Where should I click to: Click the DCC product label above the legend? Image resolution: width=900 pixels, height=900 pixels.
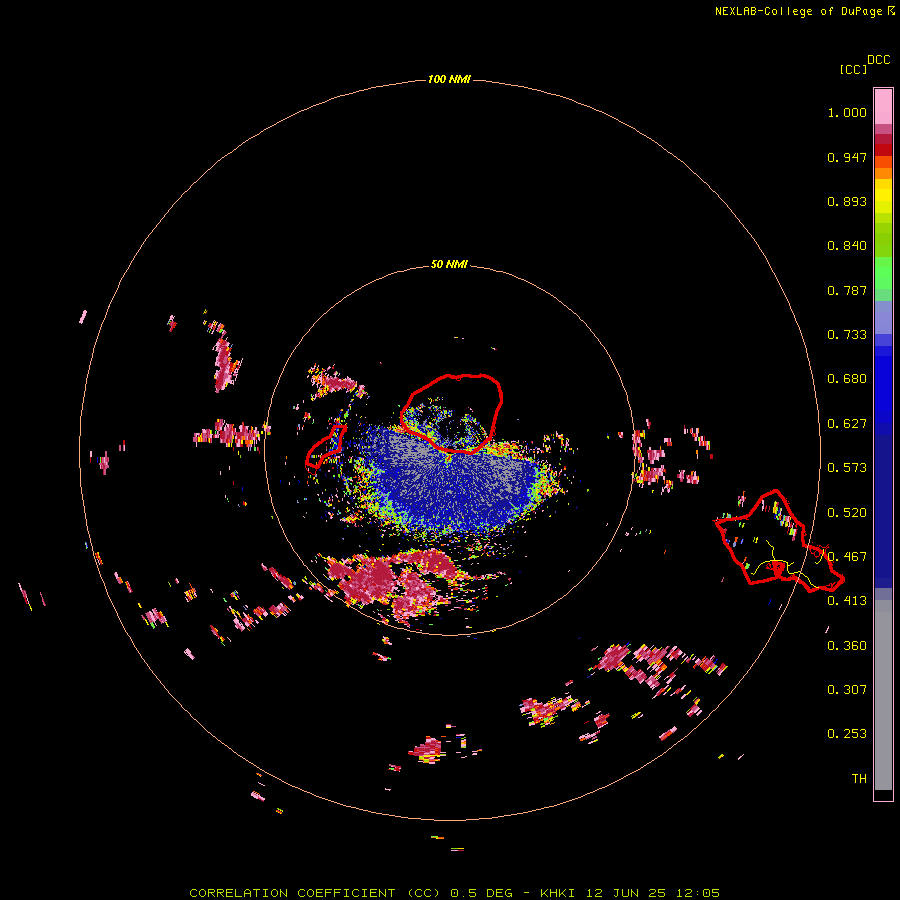pyautogui.click(x=879, y=60)
